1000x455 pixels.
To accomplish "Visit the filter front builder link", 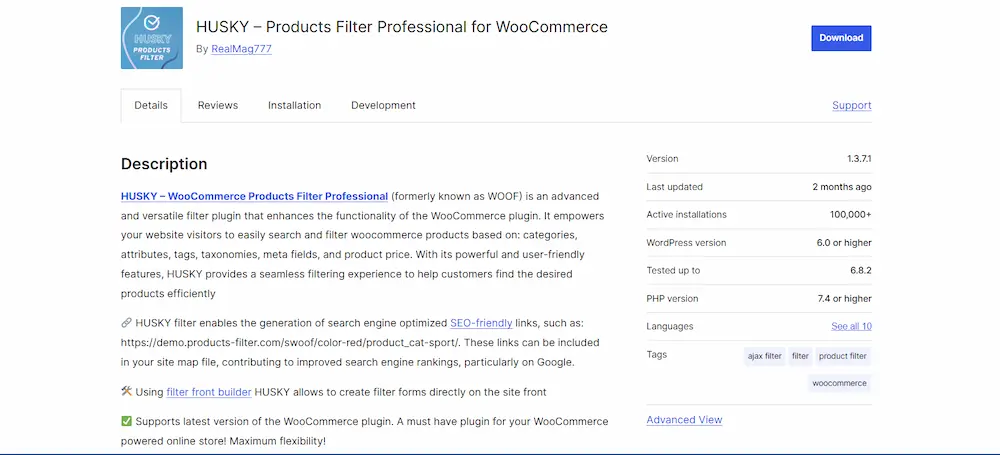I will [x=209, y=392].
